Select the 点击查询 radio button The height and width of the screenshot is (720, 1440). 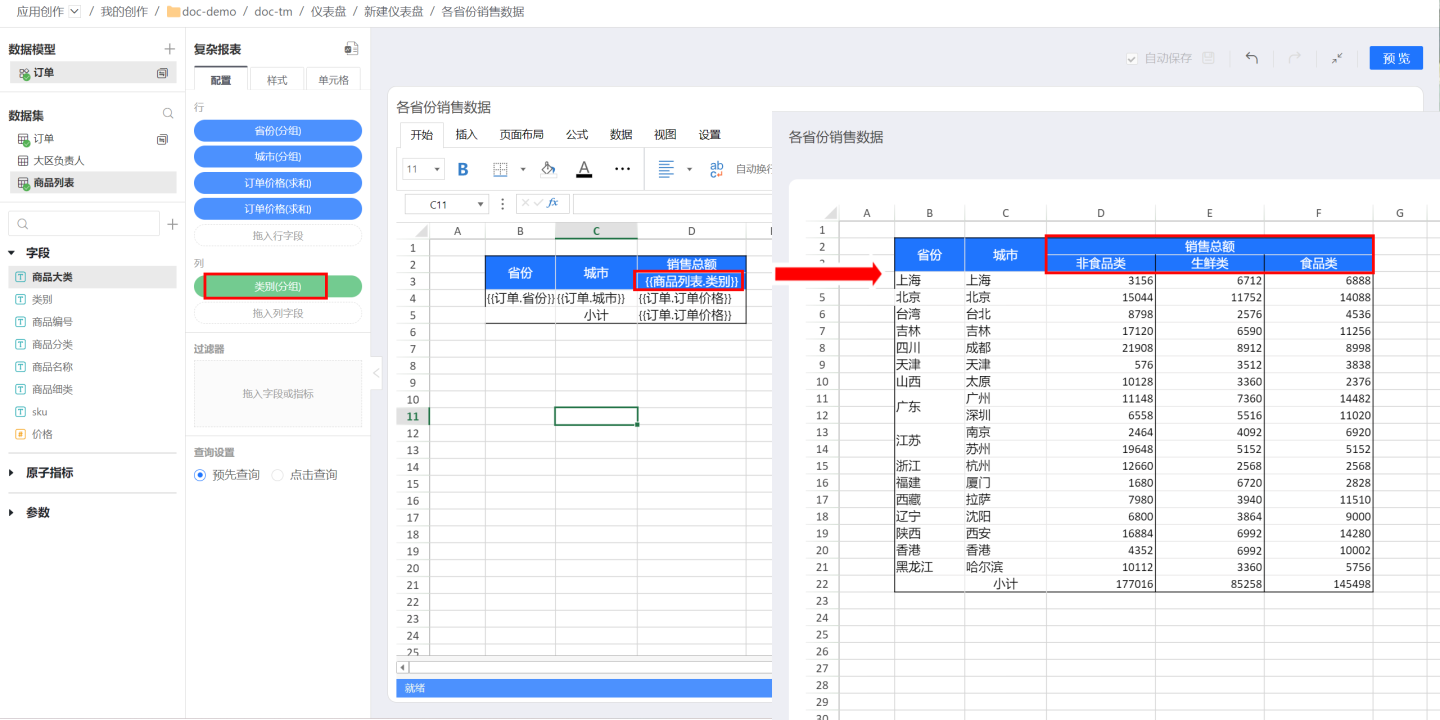pos(278,475)
